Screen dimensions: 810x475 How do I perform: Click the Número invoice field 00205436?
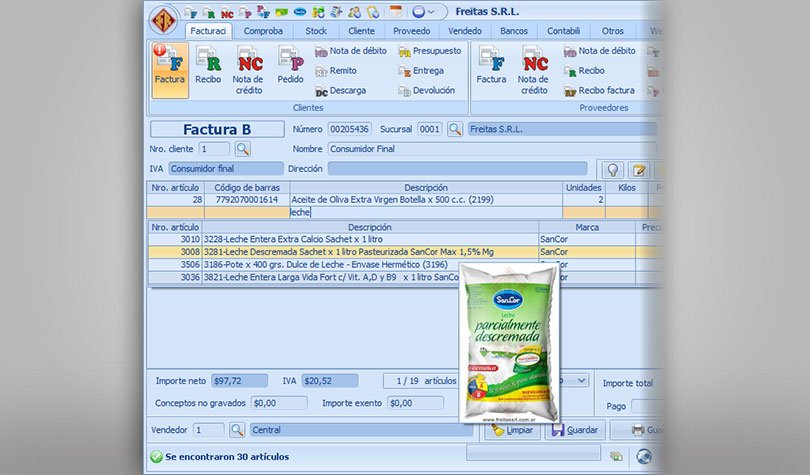pyautogui.click(x=350, y=129)
